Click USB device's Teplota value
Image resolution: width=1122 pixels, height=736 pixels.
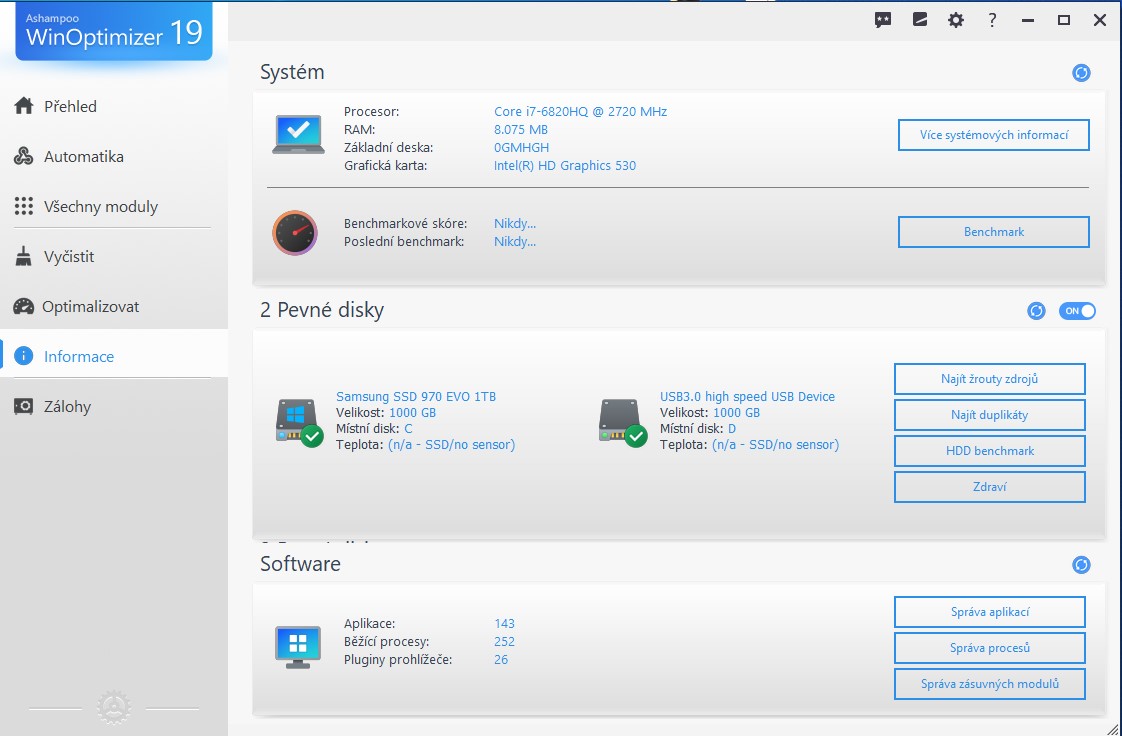point(776,445)
